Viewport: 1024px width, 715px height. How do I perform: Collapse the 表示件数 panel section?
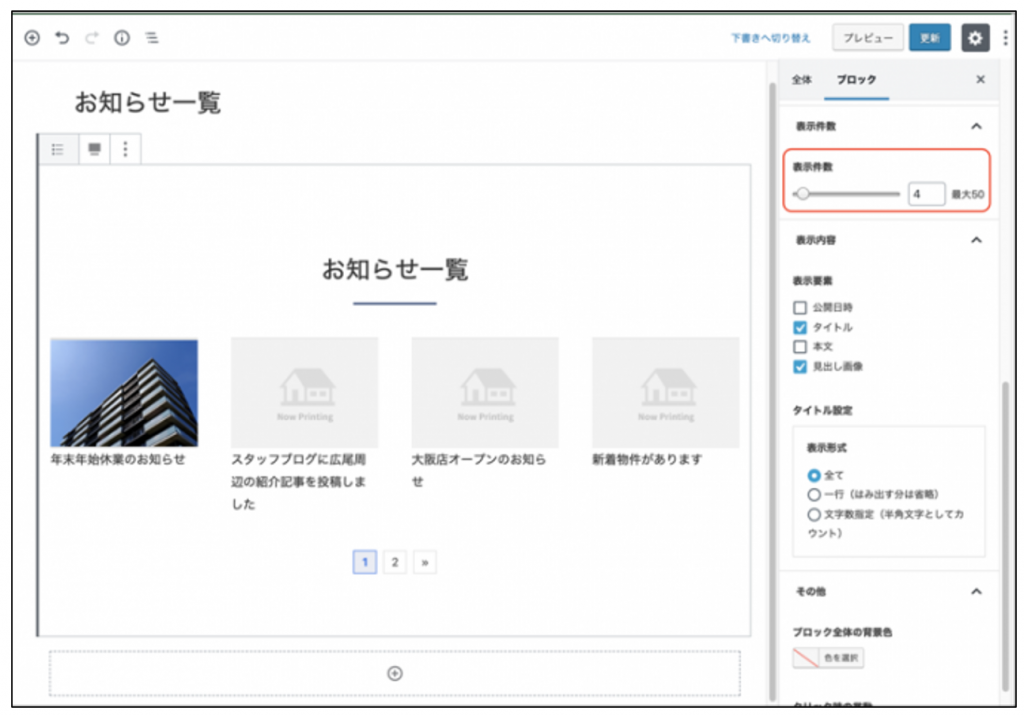pos(976,127)
